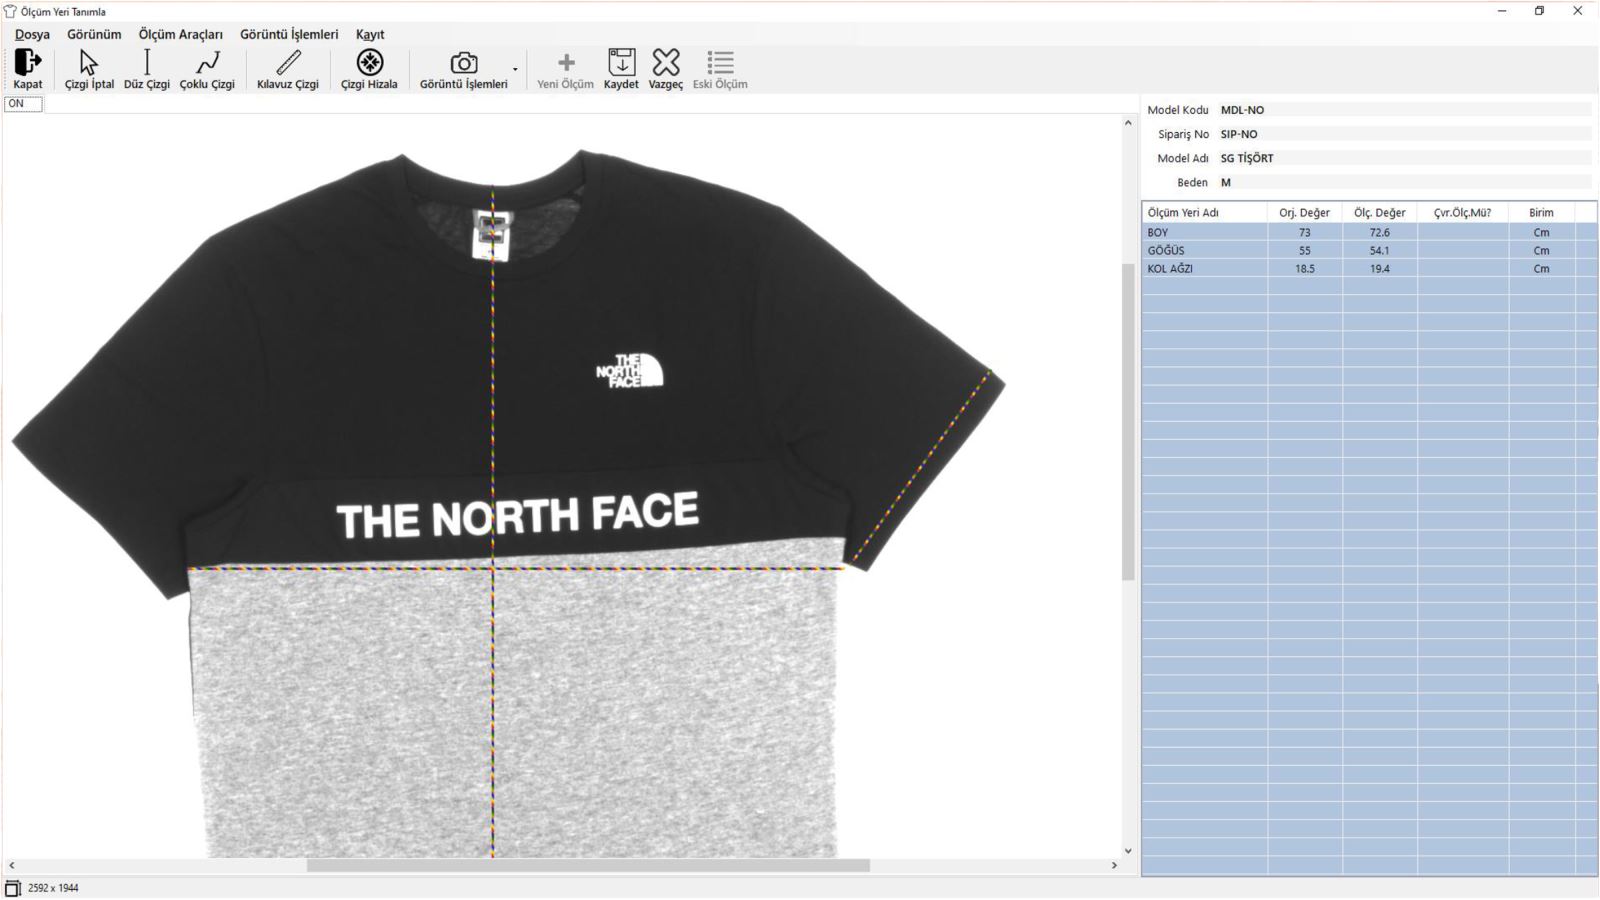Click the horizontal chest measurement line

coord(517,568)
